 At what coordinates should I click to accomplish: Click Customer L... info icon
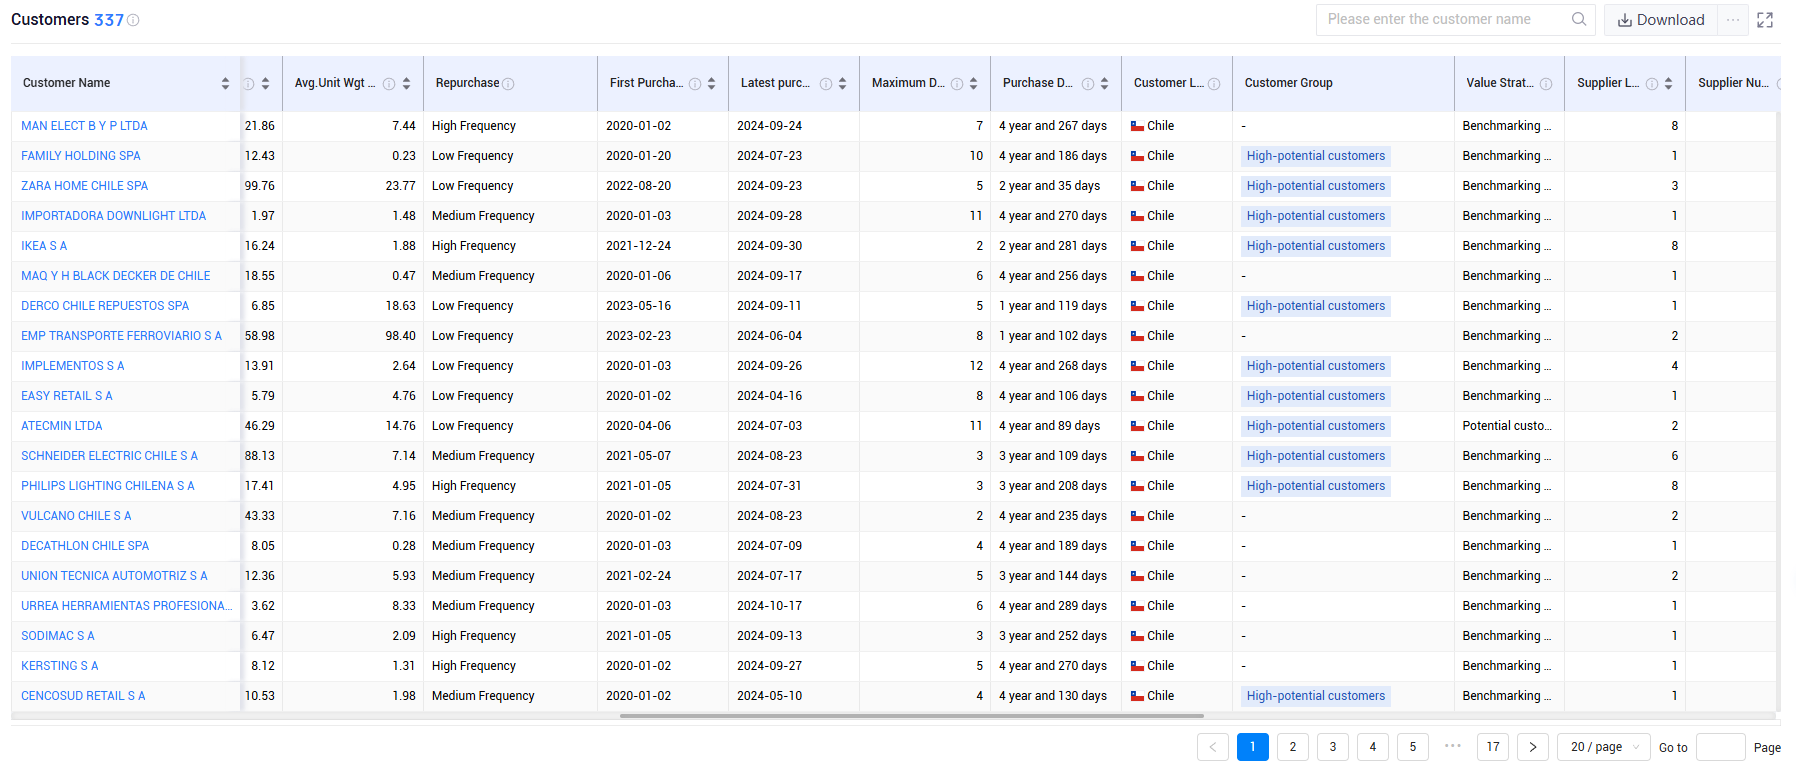[1214, 84]
